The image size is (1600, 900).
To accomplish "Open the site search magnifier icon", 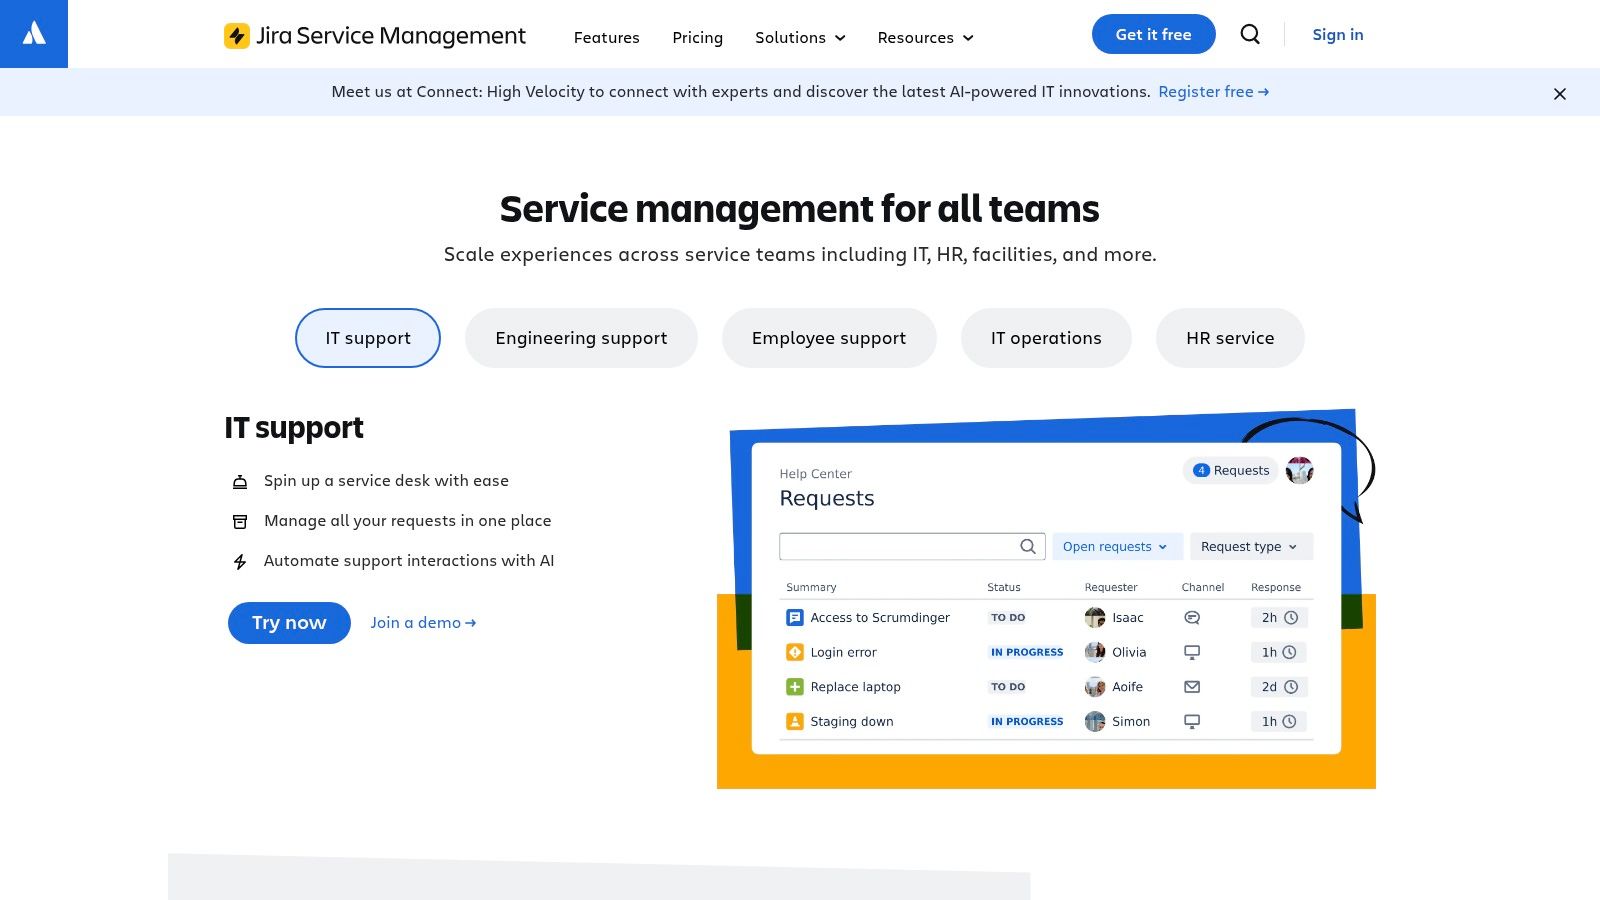I will pos(1250,34).
